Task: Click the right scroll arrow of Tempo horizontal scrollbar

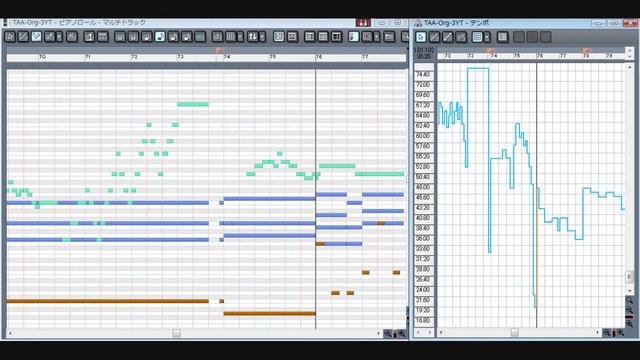Action: pyautogui.click(x=597, y=333)
